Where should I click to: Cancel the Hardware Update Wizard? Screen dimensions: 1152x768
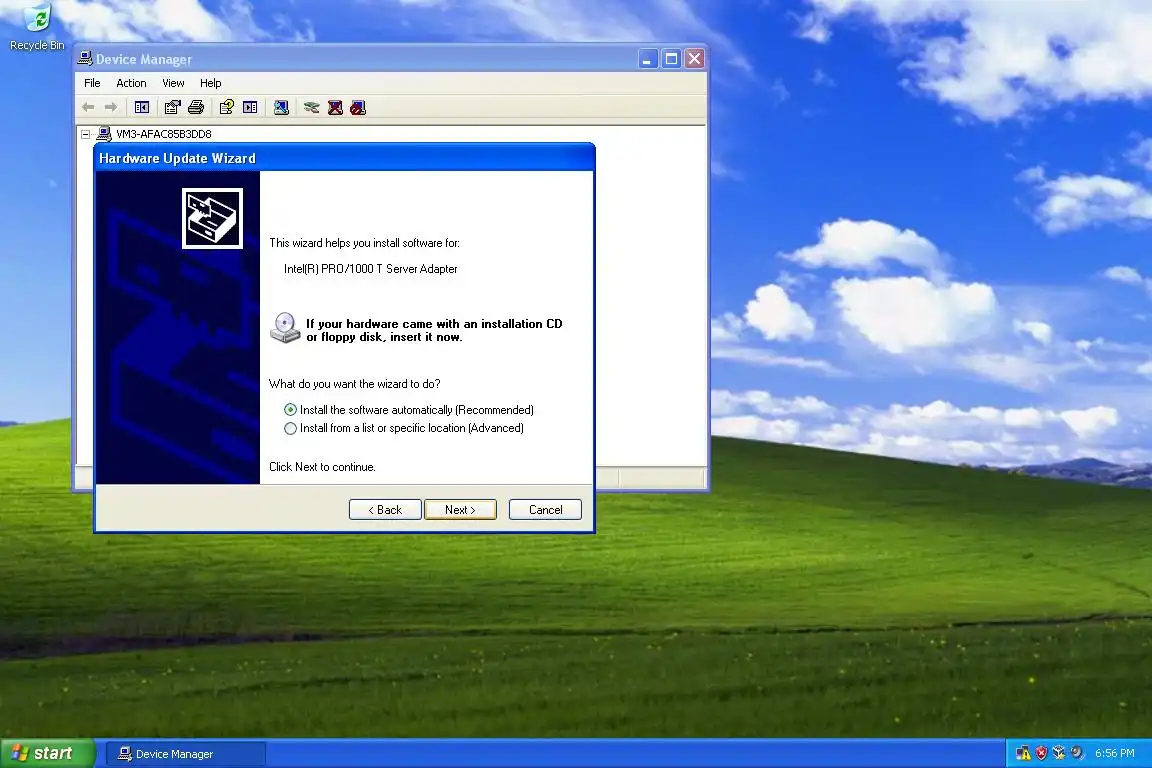coord(545,510)
